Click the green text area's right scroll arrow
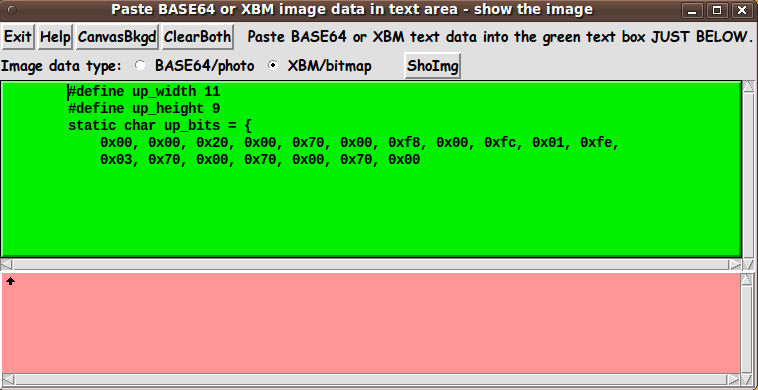 tap(735, 264)
